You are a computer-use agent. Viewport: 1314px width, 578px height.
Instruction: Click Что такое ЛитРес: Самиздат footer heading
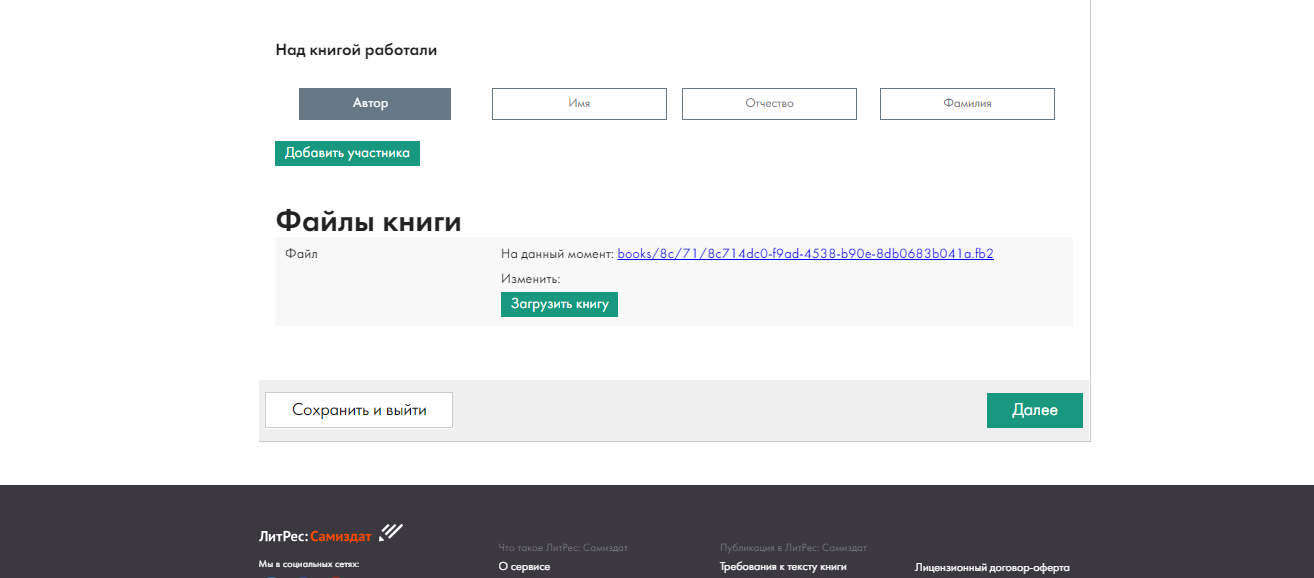pyautogui.click(x=562, y=548)
